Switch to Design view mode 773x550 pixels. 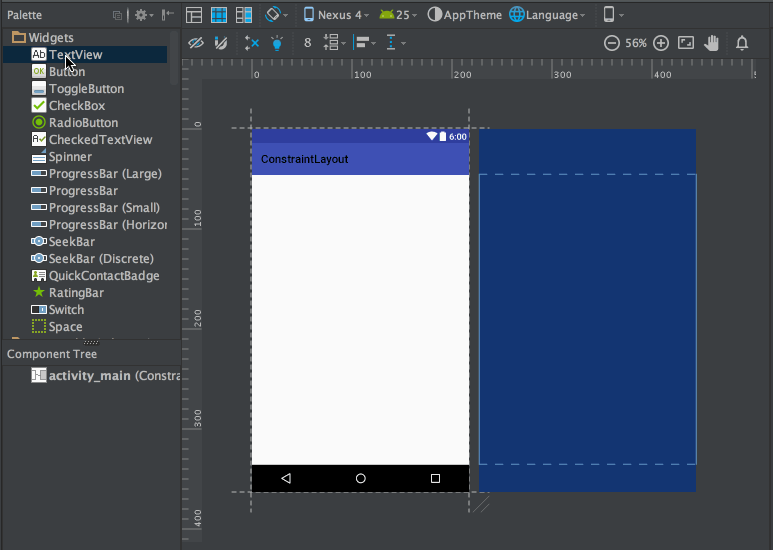(x=195, y=15)
